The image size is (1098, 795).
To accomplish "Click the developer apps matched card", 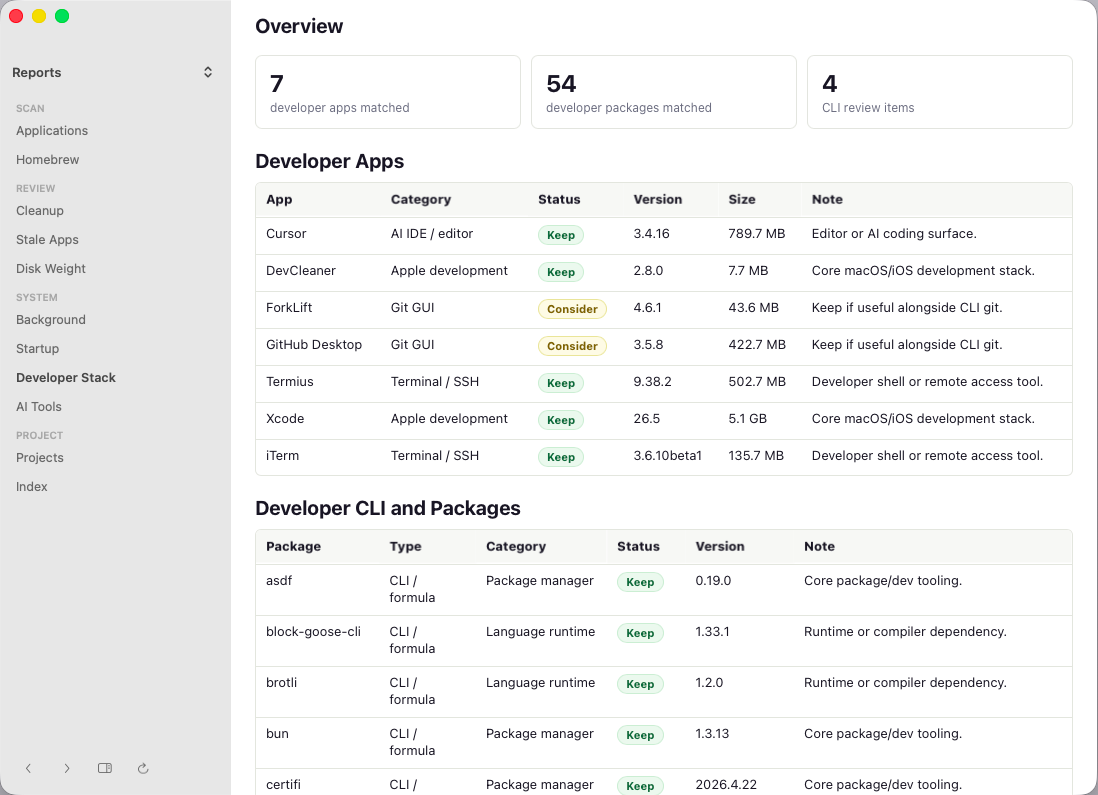I will click(x=388, y=92).
